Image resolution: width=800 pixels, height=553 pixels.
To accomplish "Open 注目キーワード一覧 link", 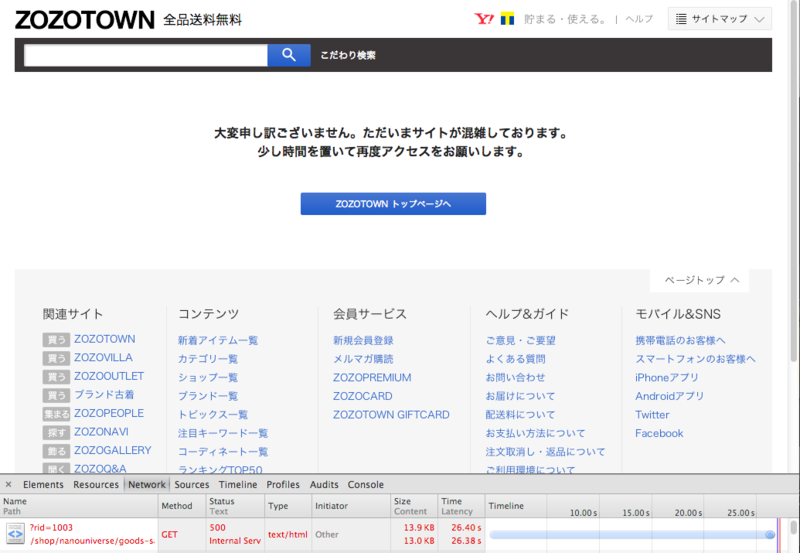I will [x=223, y=433].
